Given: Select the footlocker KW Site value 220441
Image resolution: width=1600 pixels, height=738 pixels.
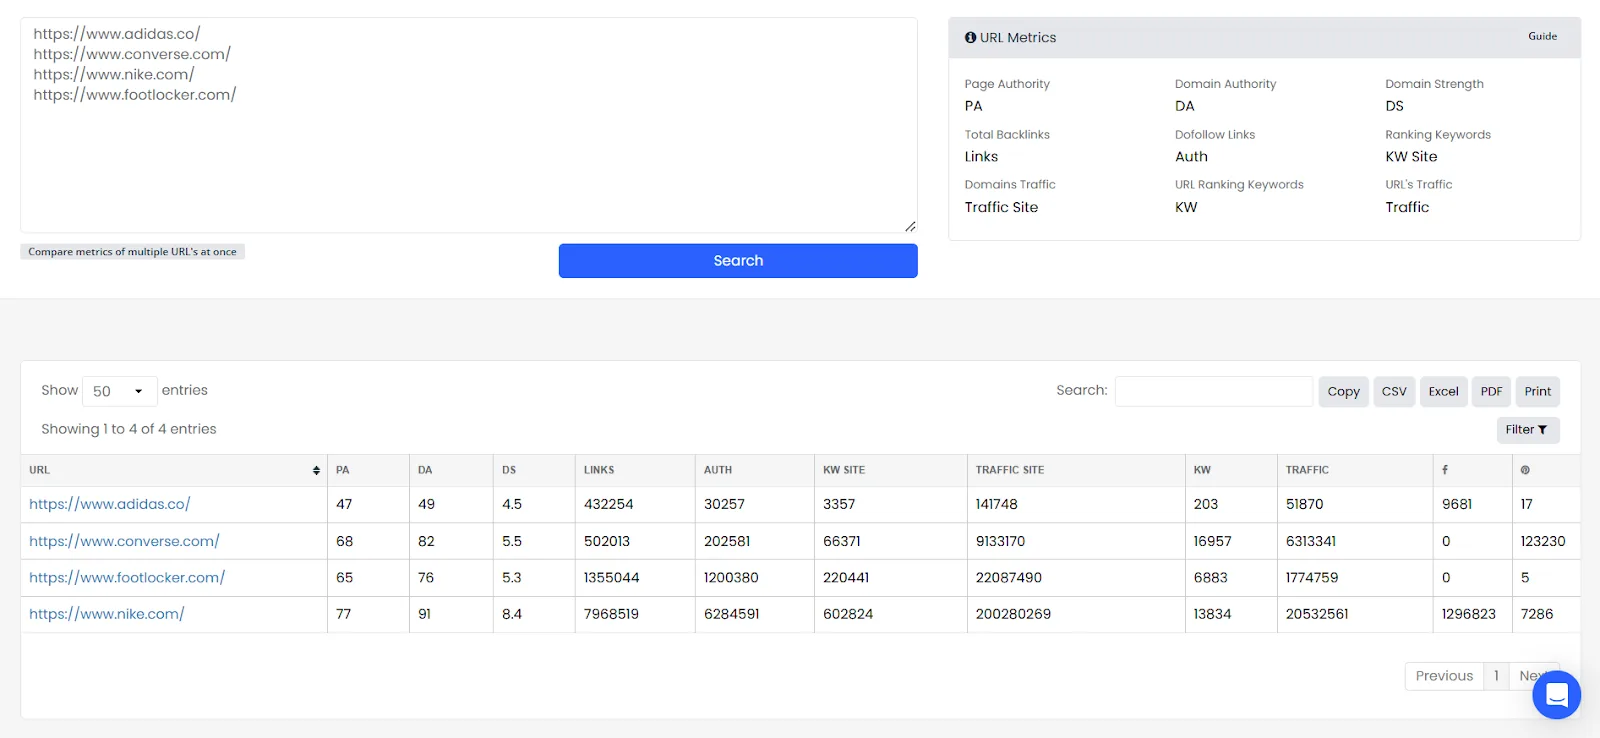Looking at the screenshot, I should tap(846, 578).
